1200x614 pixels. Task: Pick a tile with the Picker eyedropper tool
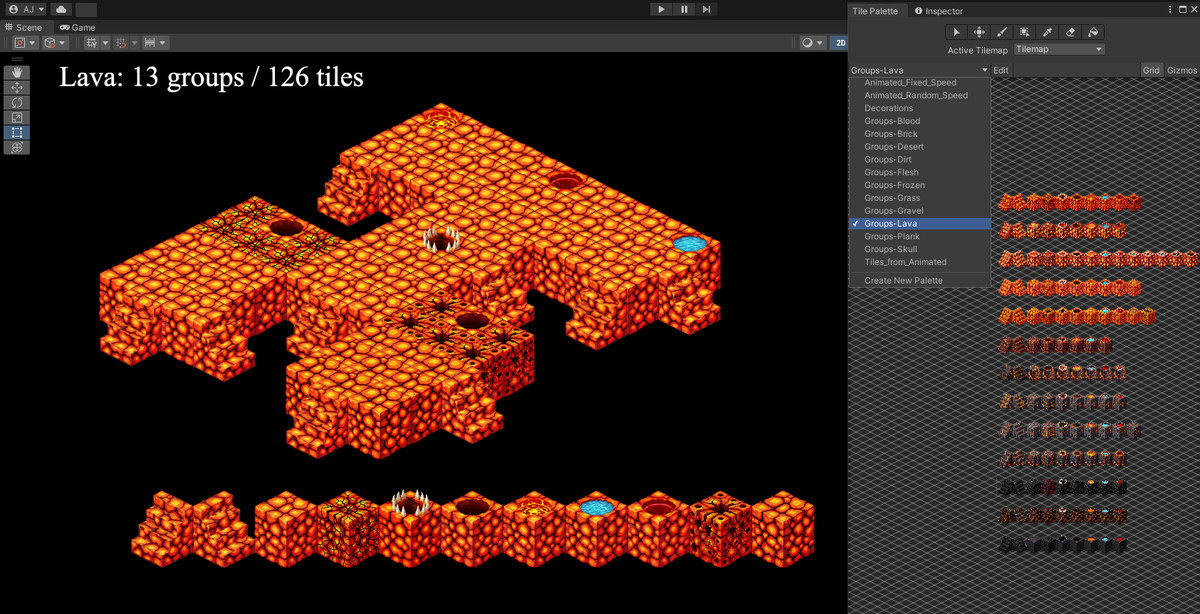coord(1049,31)
